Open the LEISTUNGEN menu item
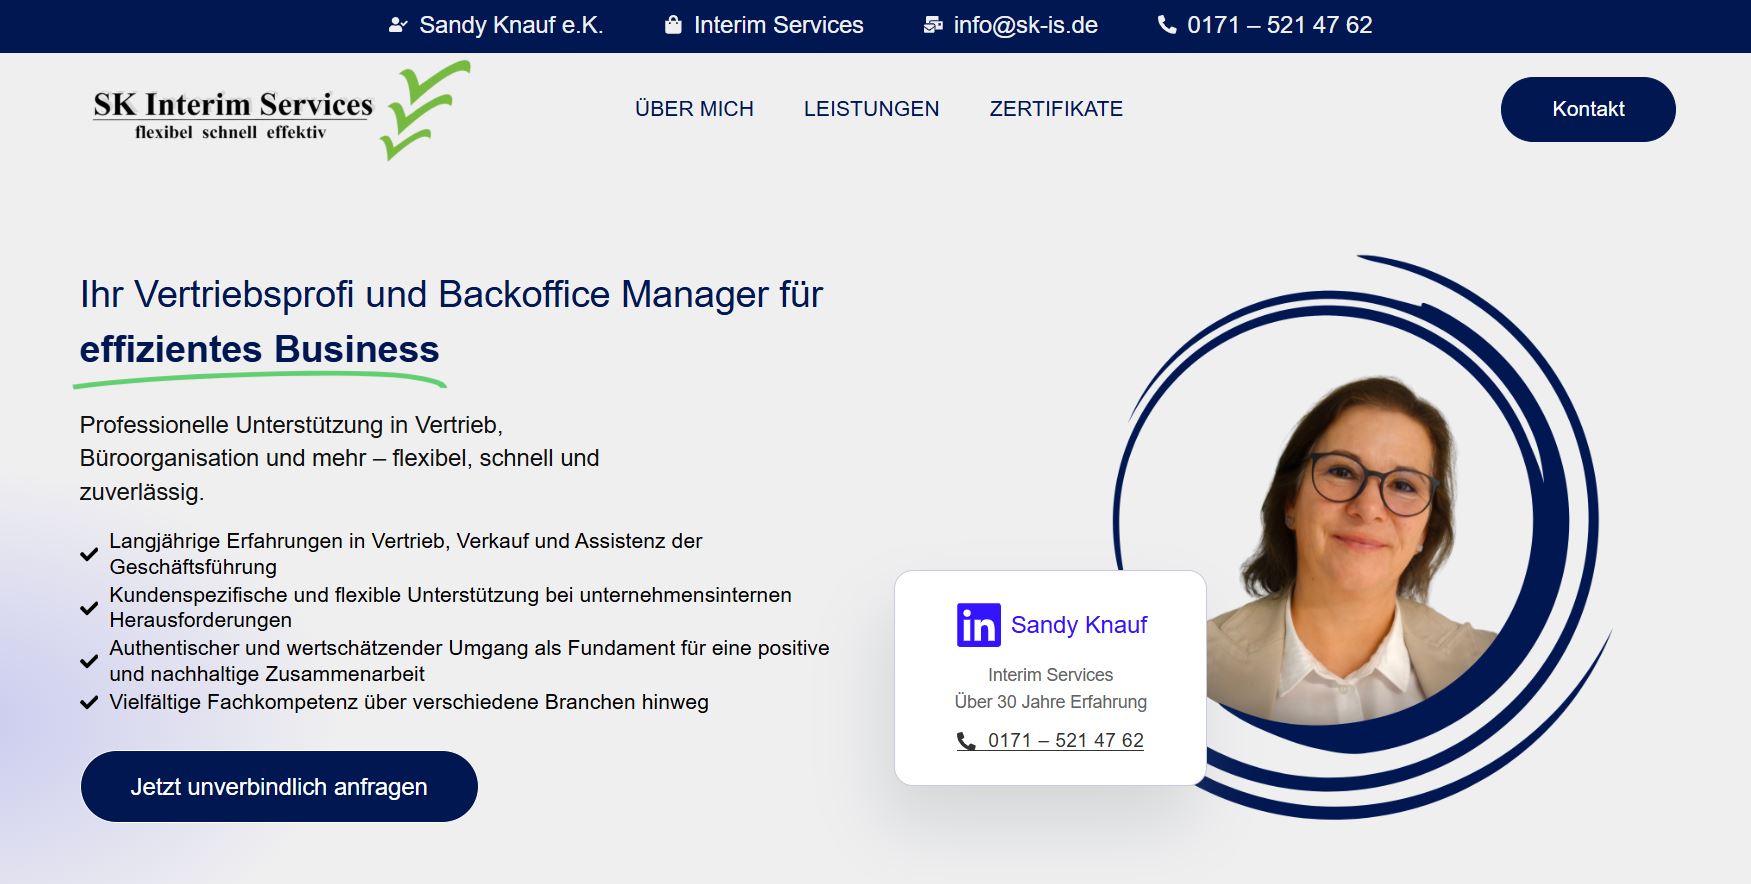The height and width of the screenshot is (884, 1751). pos(871,109)
